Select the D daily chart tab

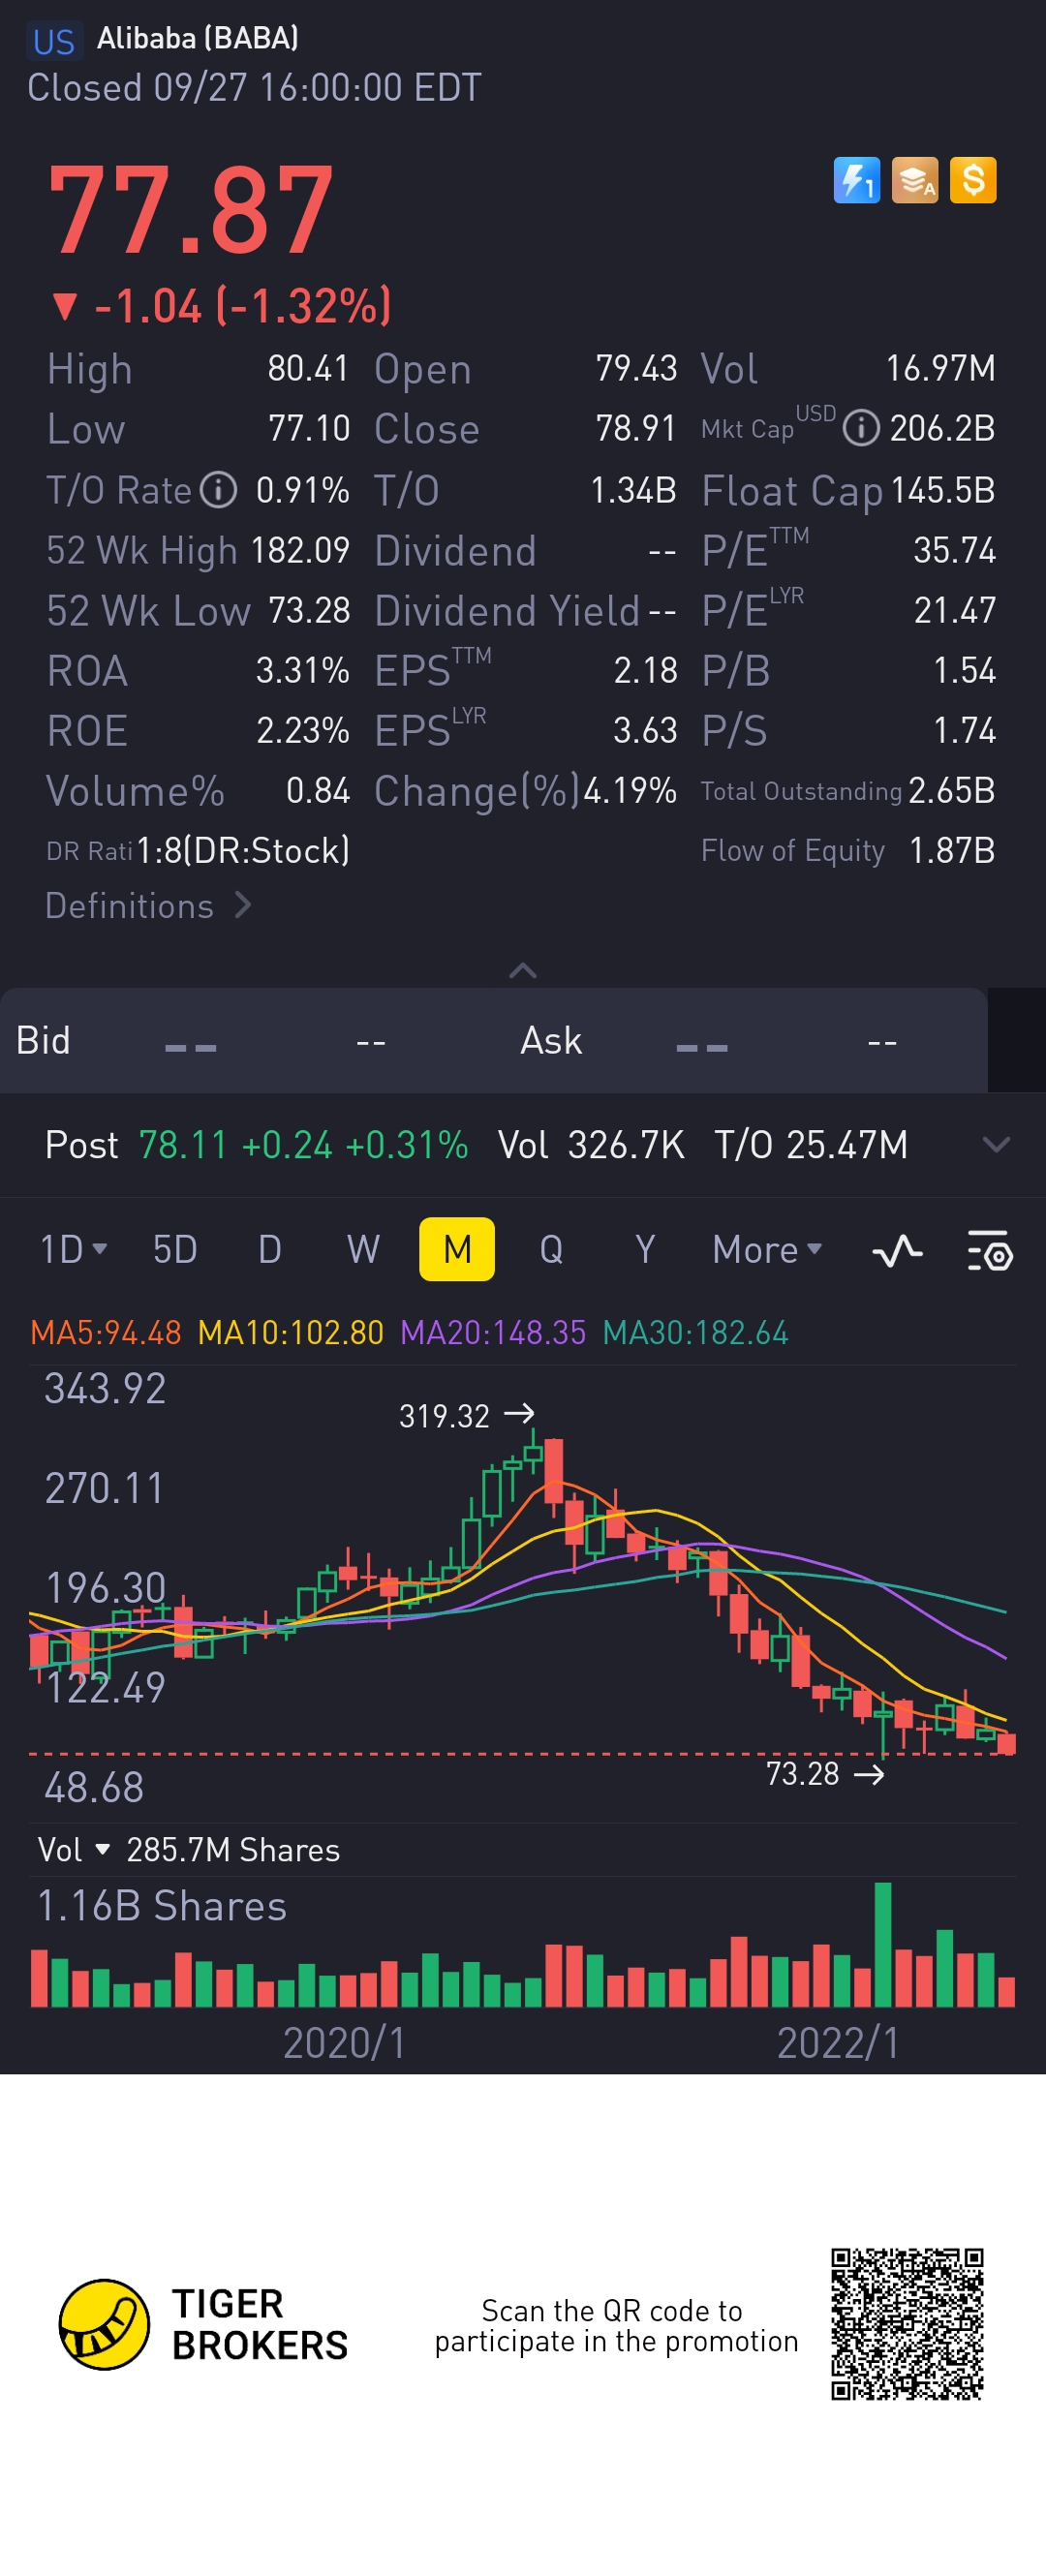coord(270,1249)
